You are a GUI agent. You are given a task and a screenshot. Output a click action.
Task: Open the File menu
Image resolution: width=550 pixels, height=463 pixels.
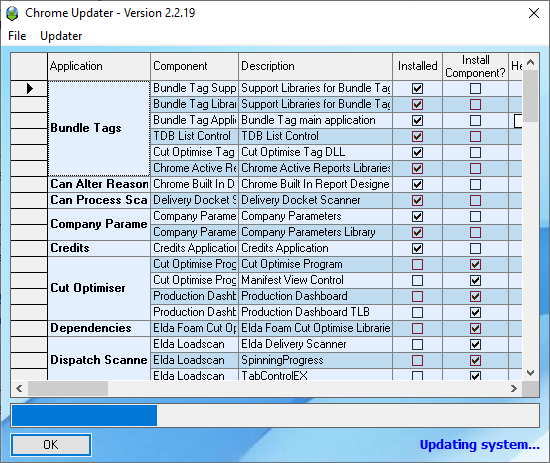[17, 36]
